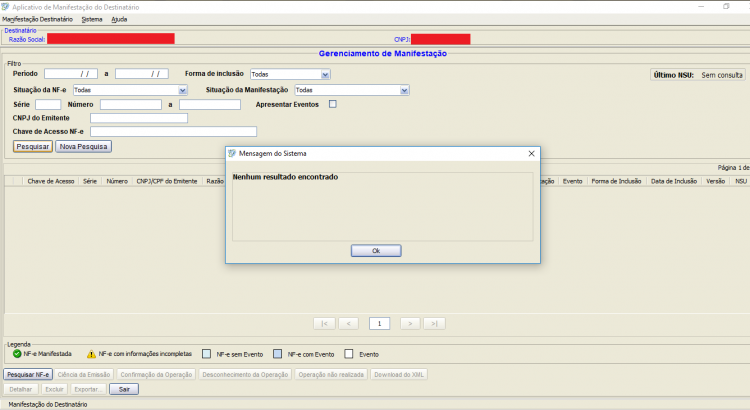Click the Último NSU Sem consulta text
The image size is (750, 410).
698,75
